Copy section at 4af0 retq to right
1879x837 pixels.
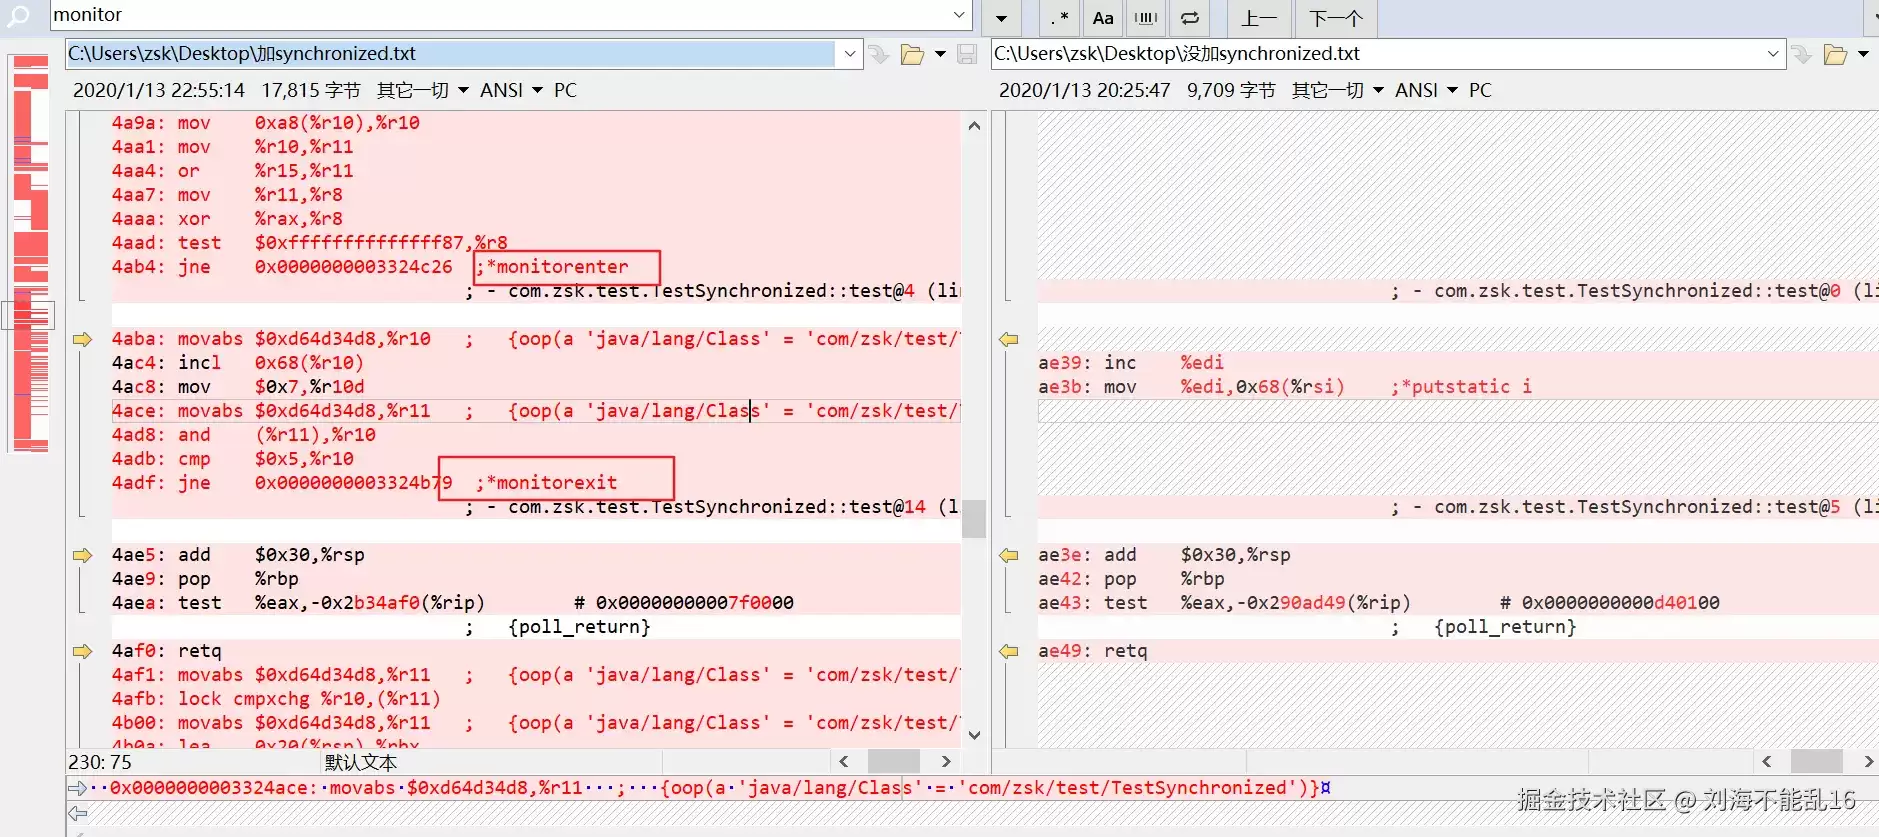pos(82,651)
